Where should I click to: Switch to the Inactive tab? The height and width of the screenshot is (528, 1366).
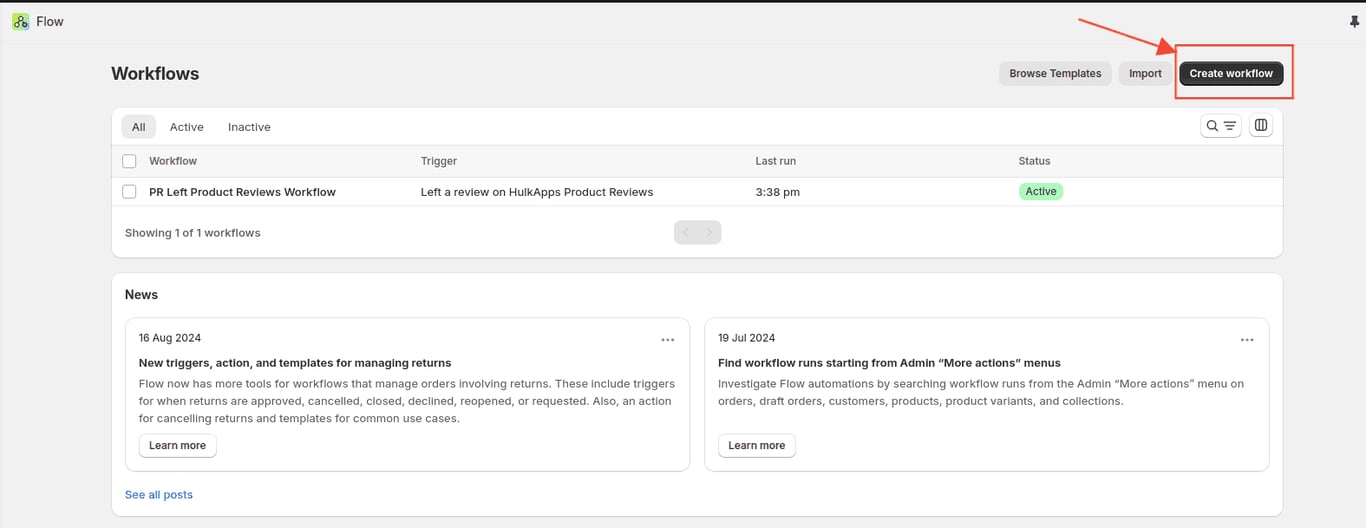(x=249, y=127)
